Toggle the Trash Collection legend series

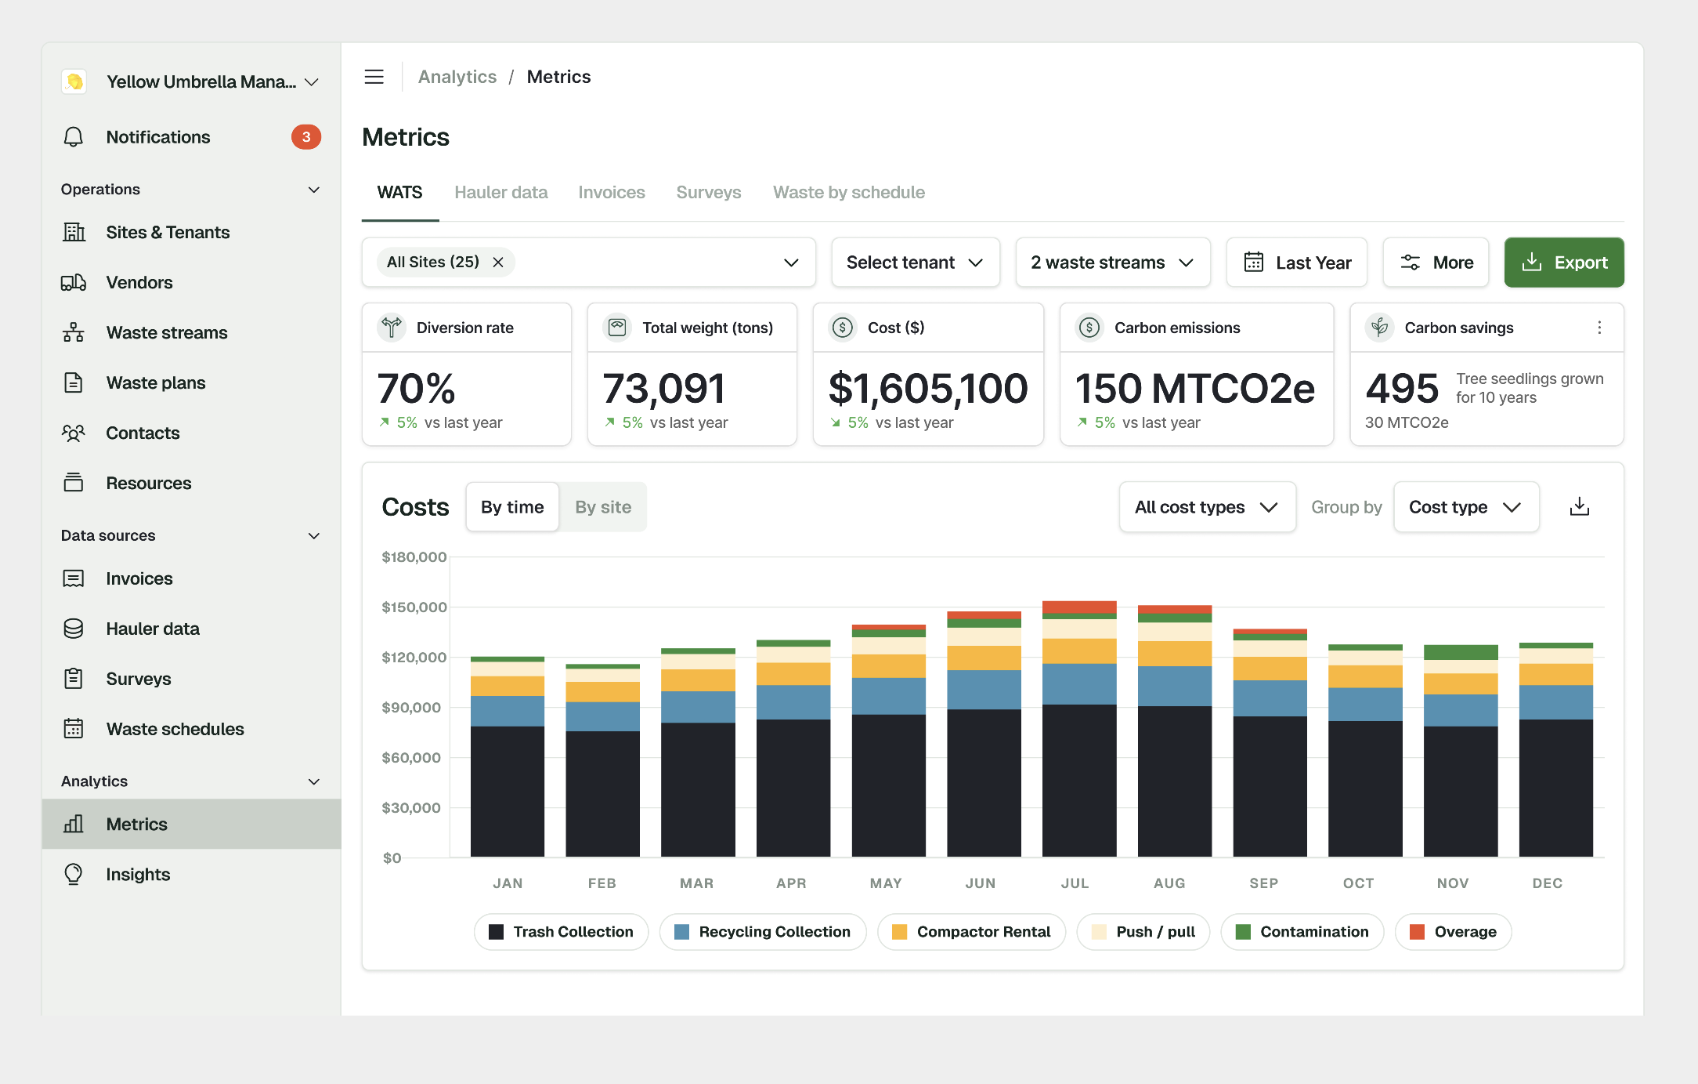[x=561, y=932]
